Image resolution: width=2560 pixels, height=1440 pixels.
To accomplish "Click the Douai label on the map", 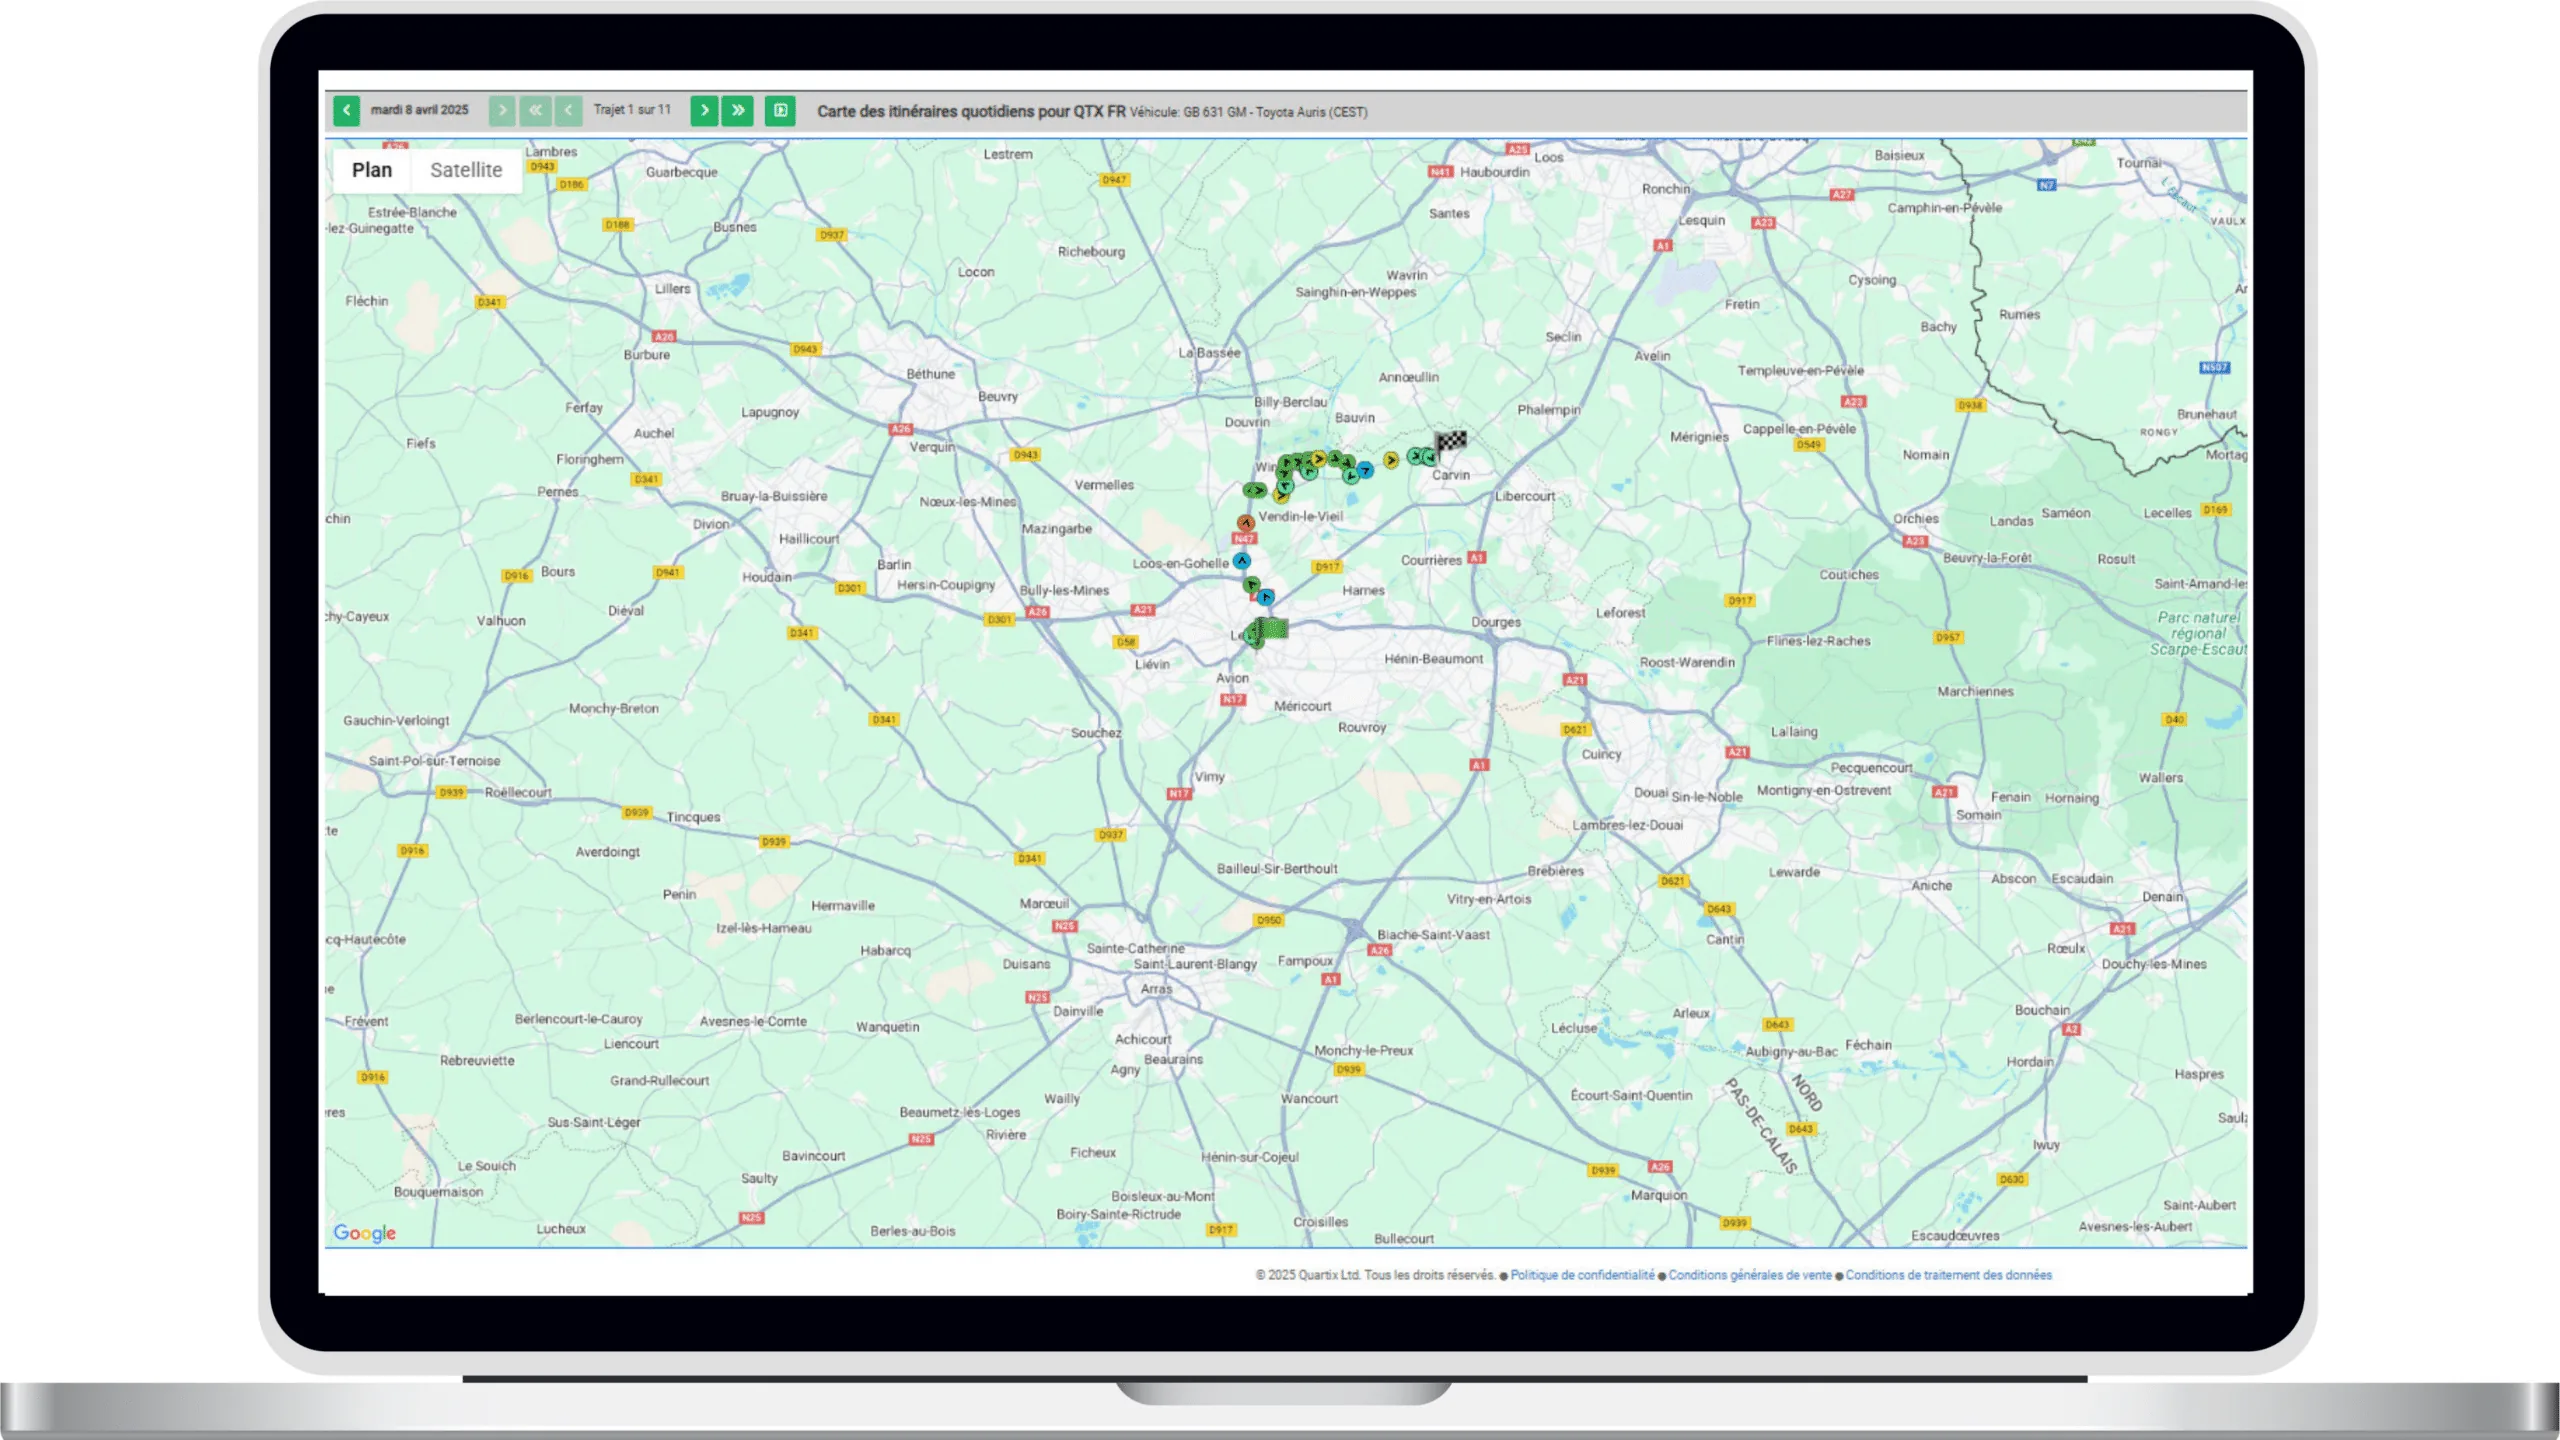I will [1650, 792].
